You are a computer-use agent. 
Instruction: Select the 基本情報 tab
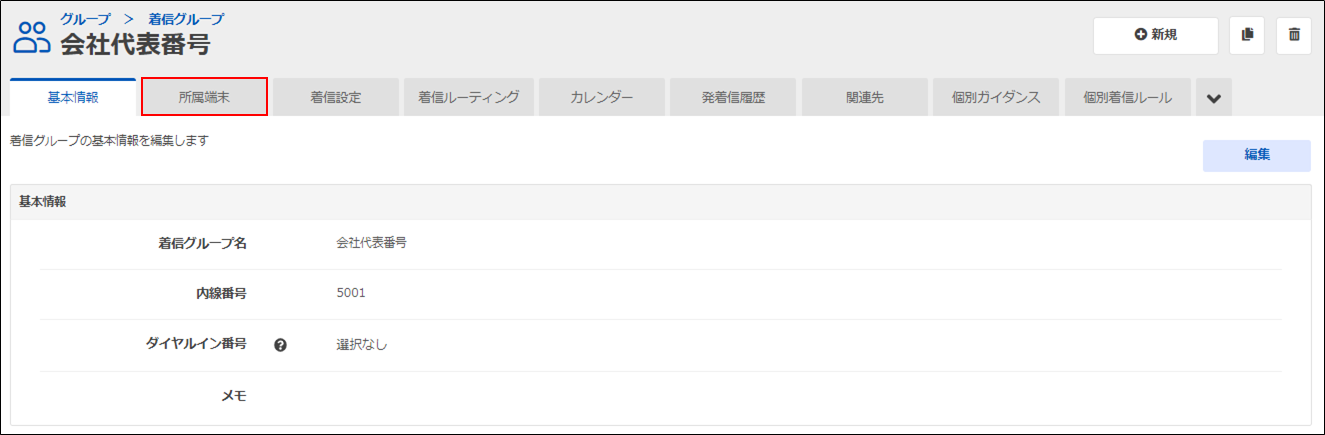[72, 98]
